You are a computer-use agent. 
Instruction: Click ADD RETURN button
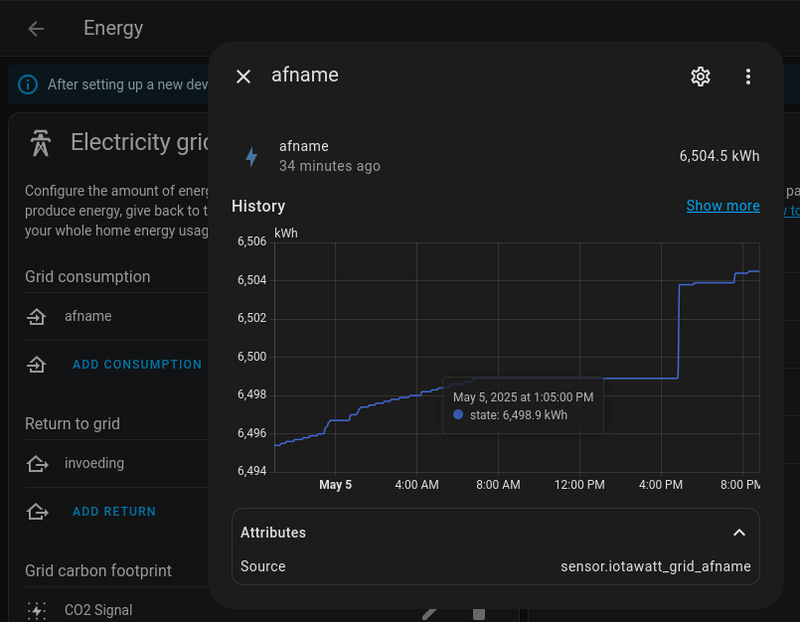(114, 512)
